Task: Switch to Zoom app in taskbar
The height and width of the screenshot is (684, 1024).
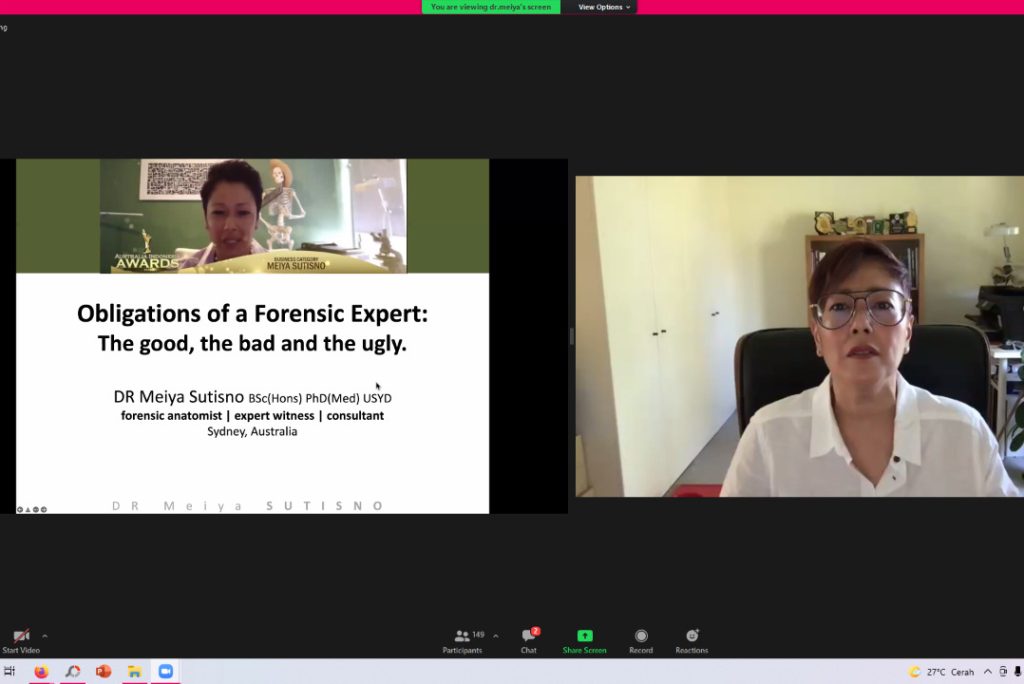Action: pos(165,672)
